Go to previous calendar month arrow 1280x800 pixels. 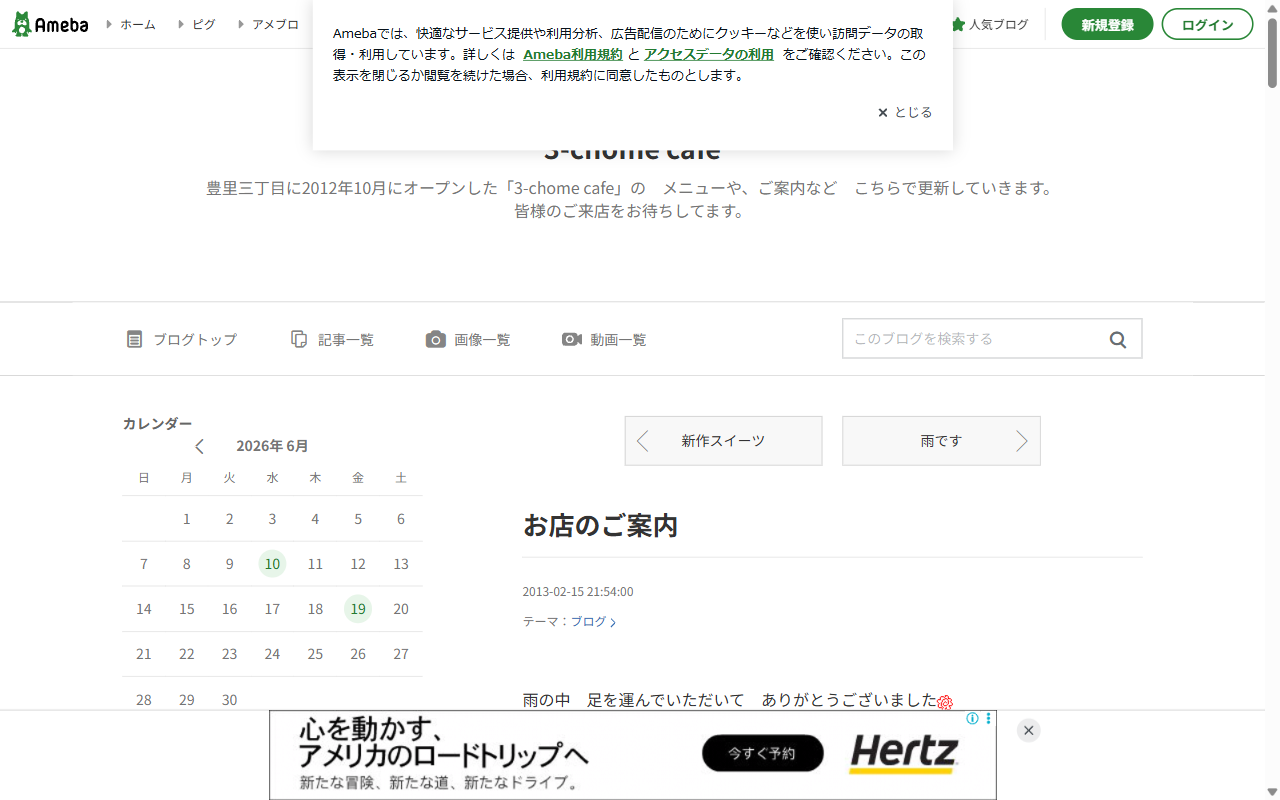(199, 446)
